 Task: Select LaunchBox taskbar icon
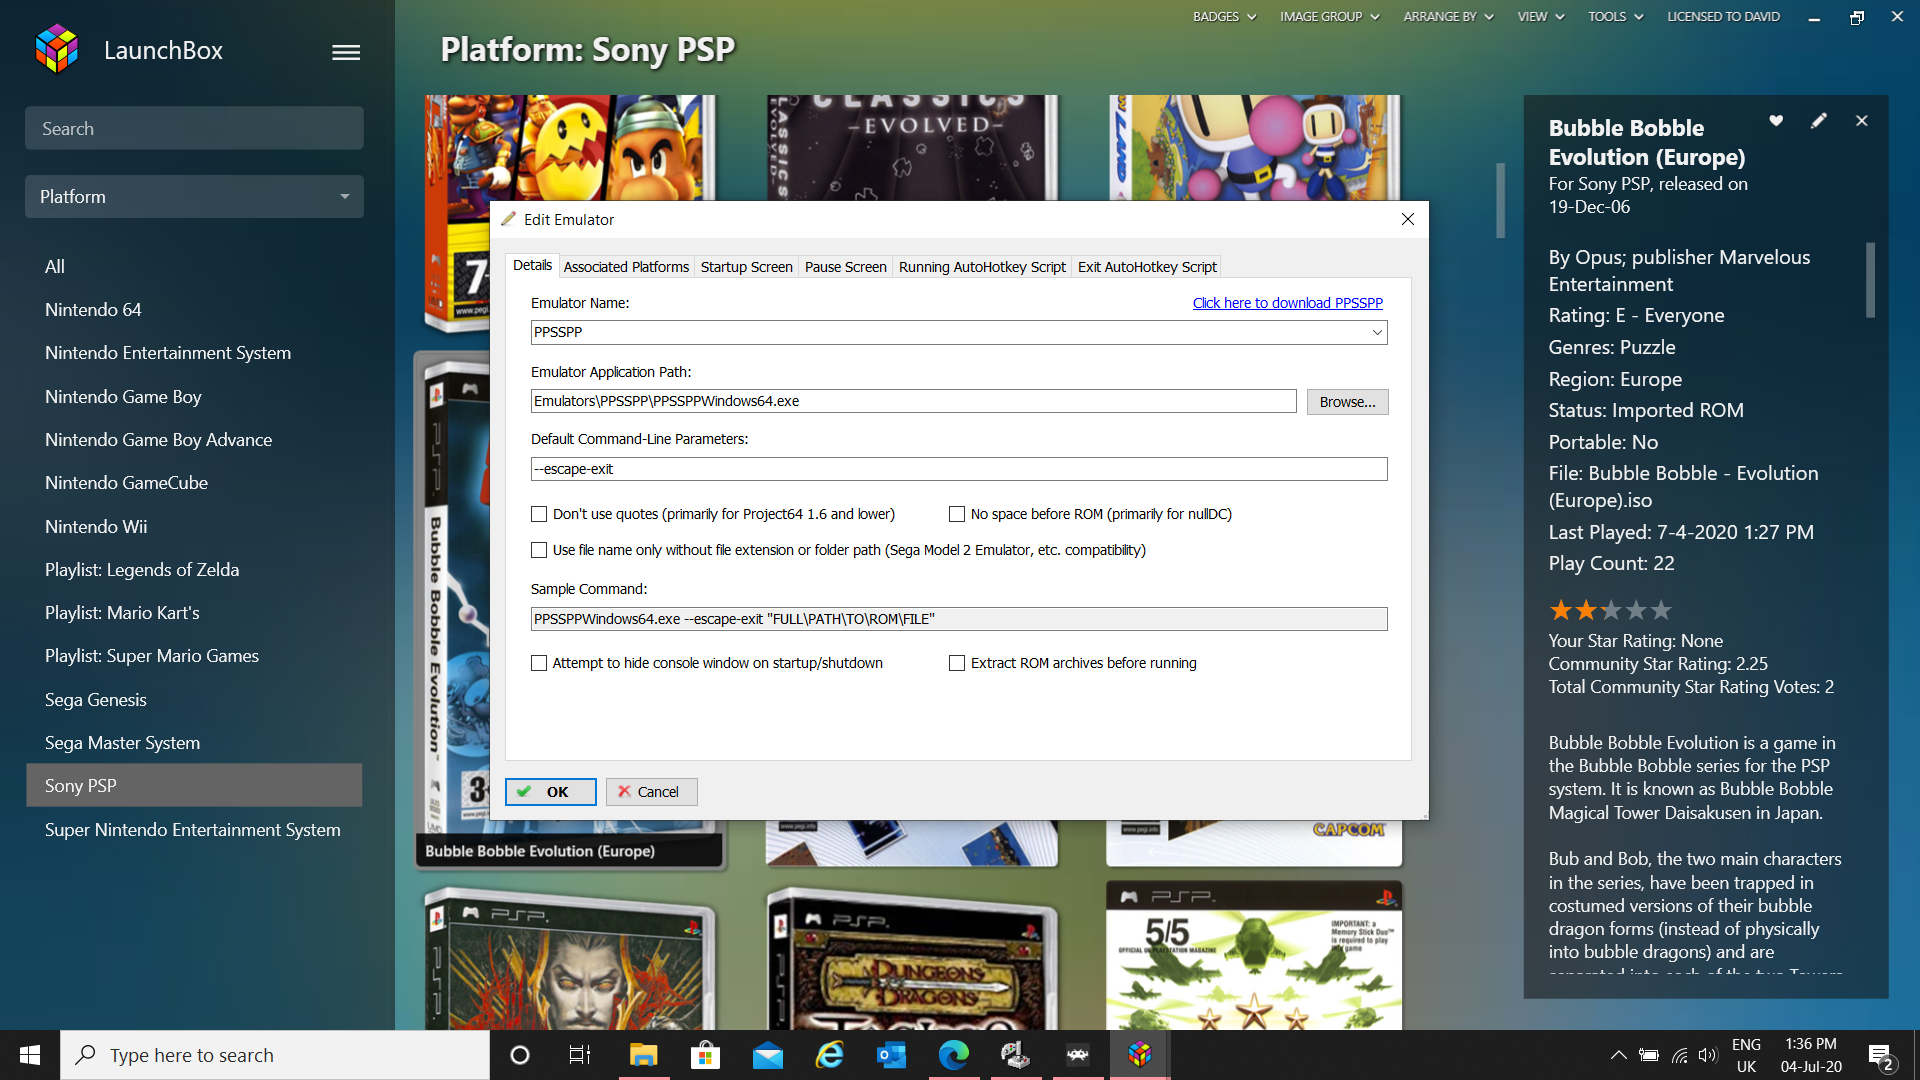pyautogui.click(x=1139, y=1055)
